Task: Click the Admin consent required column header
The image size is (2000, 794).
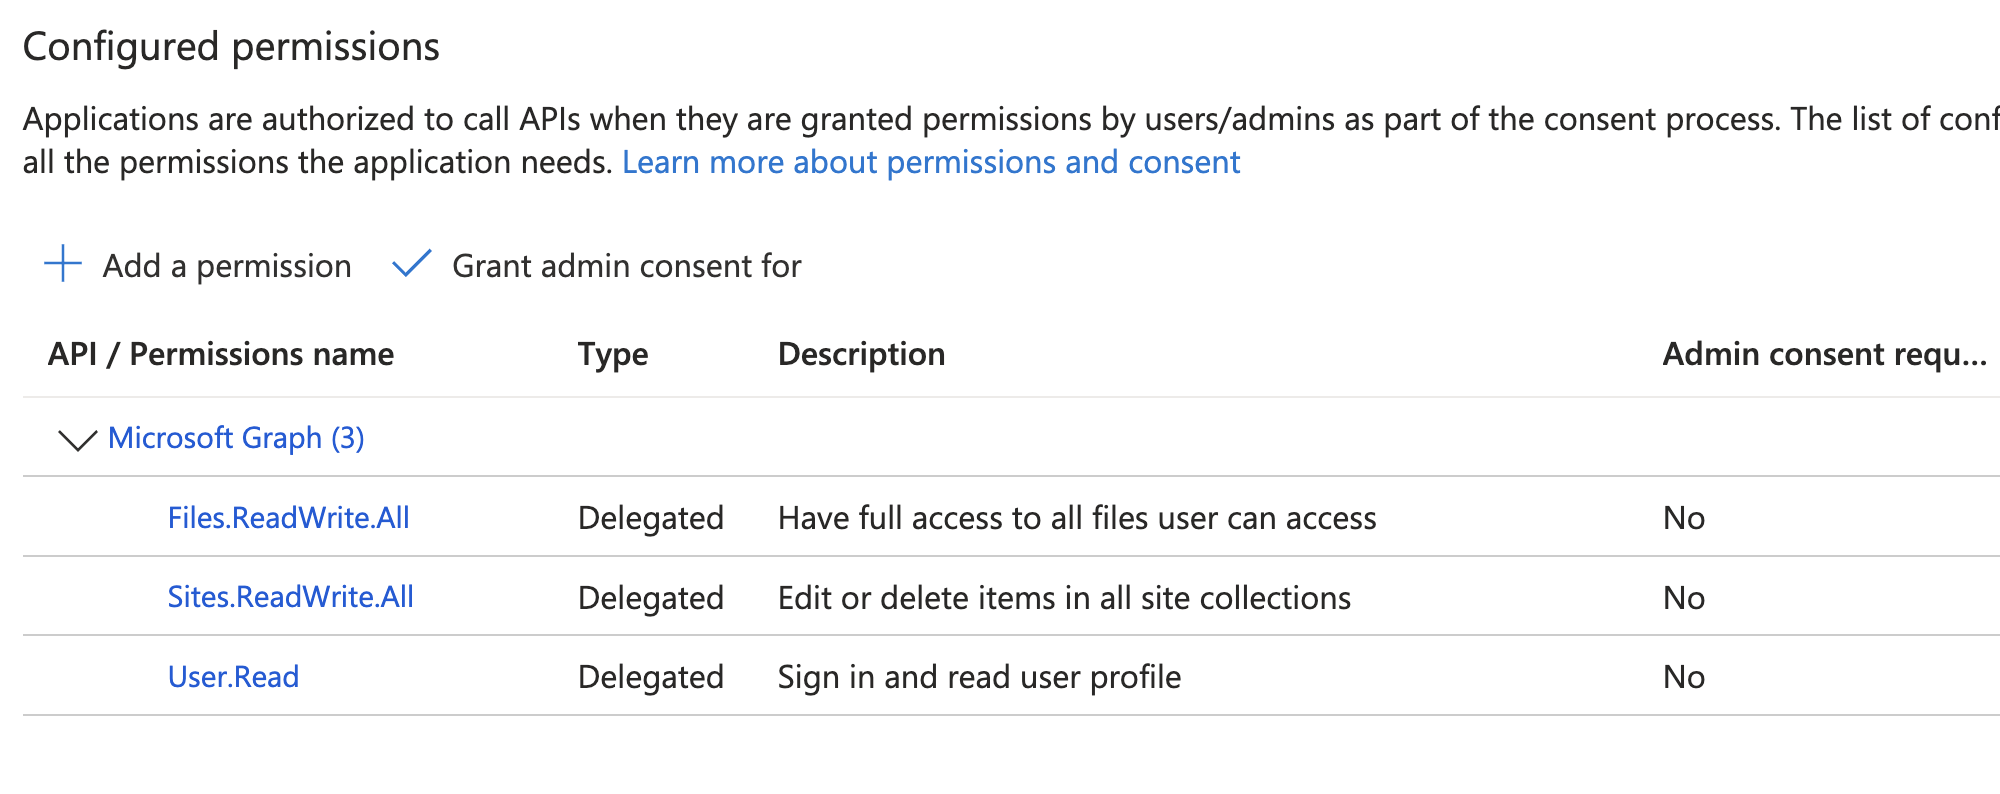Action: (1825, 354)
